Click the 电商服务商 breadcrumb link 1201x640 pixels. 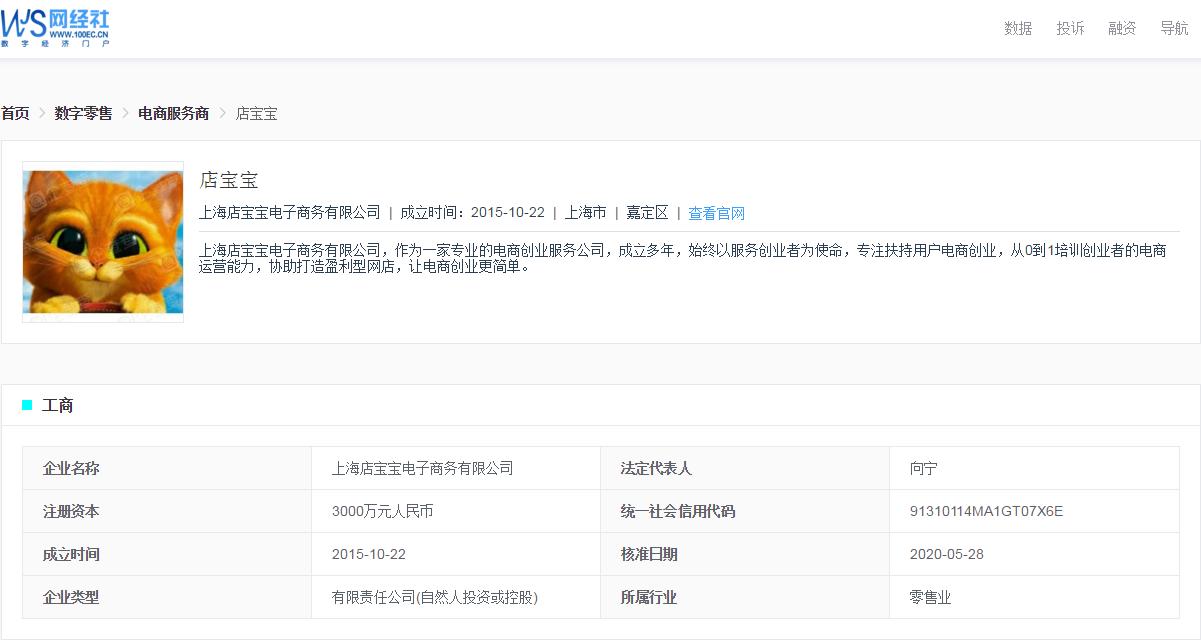pyautogui.click(x=172, y=114)
